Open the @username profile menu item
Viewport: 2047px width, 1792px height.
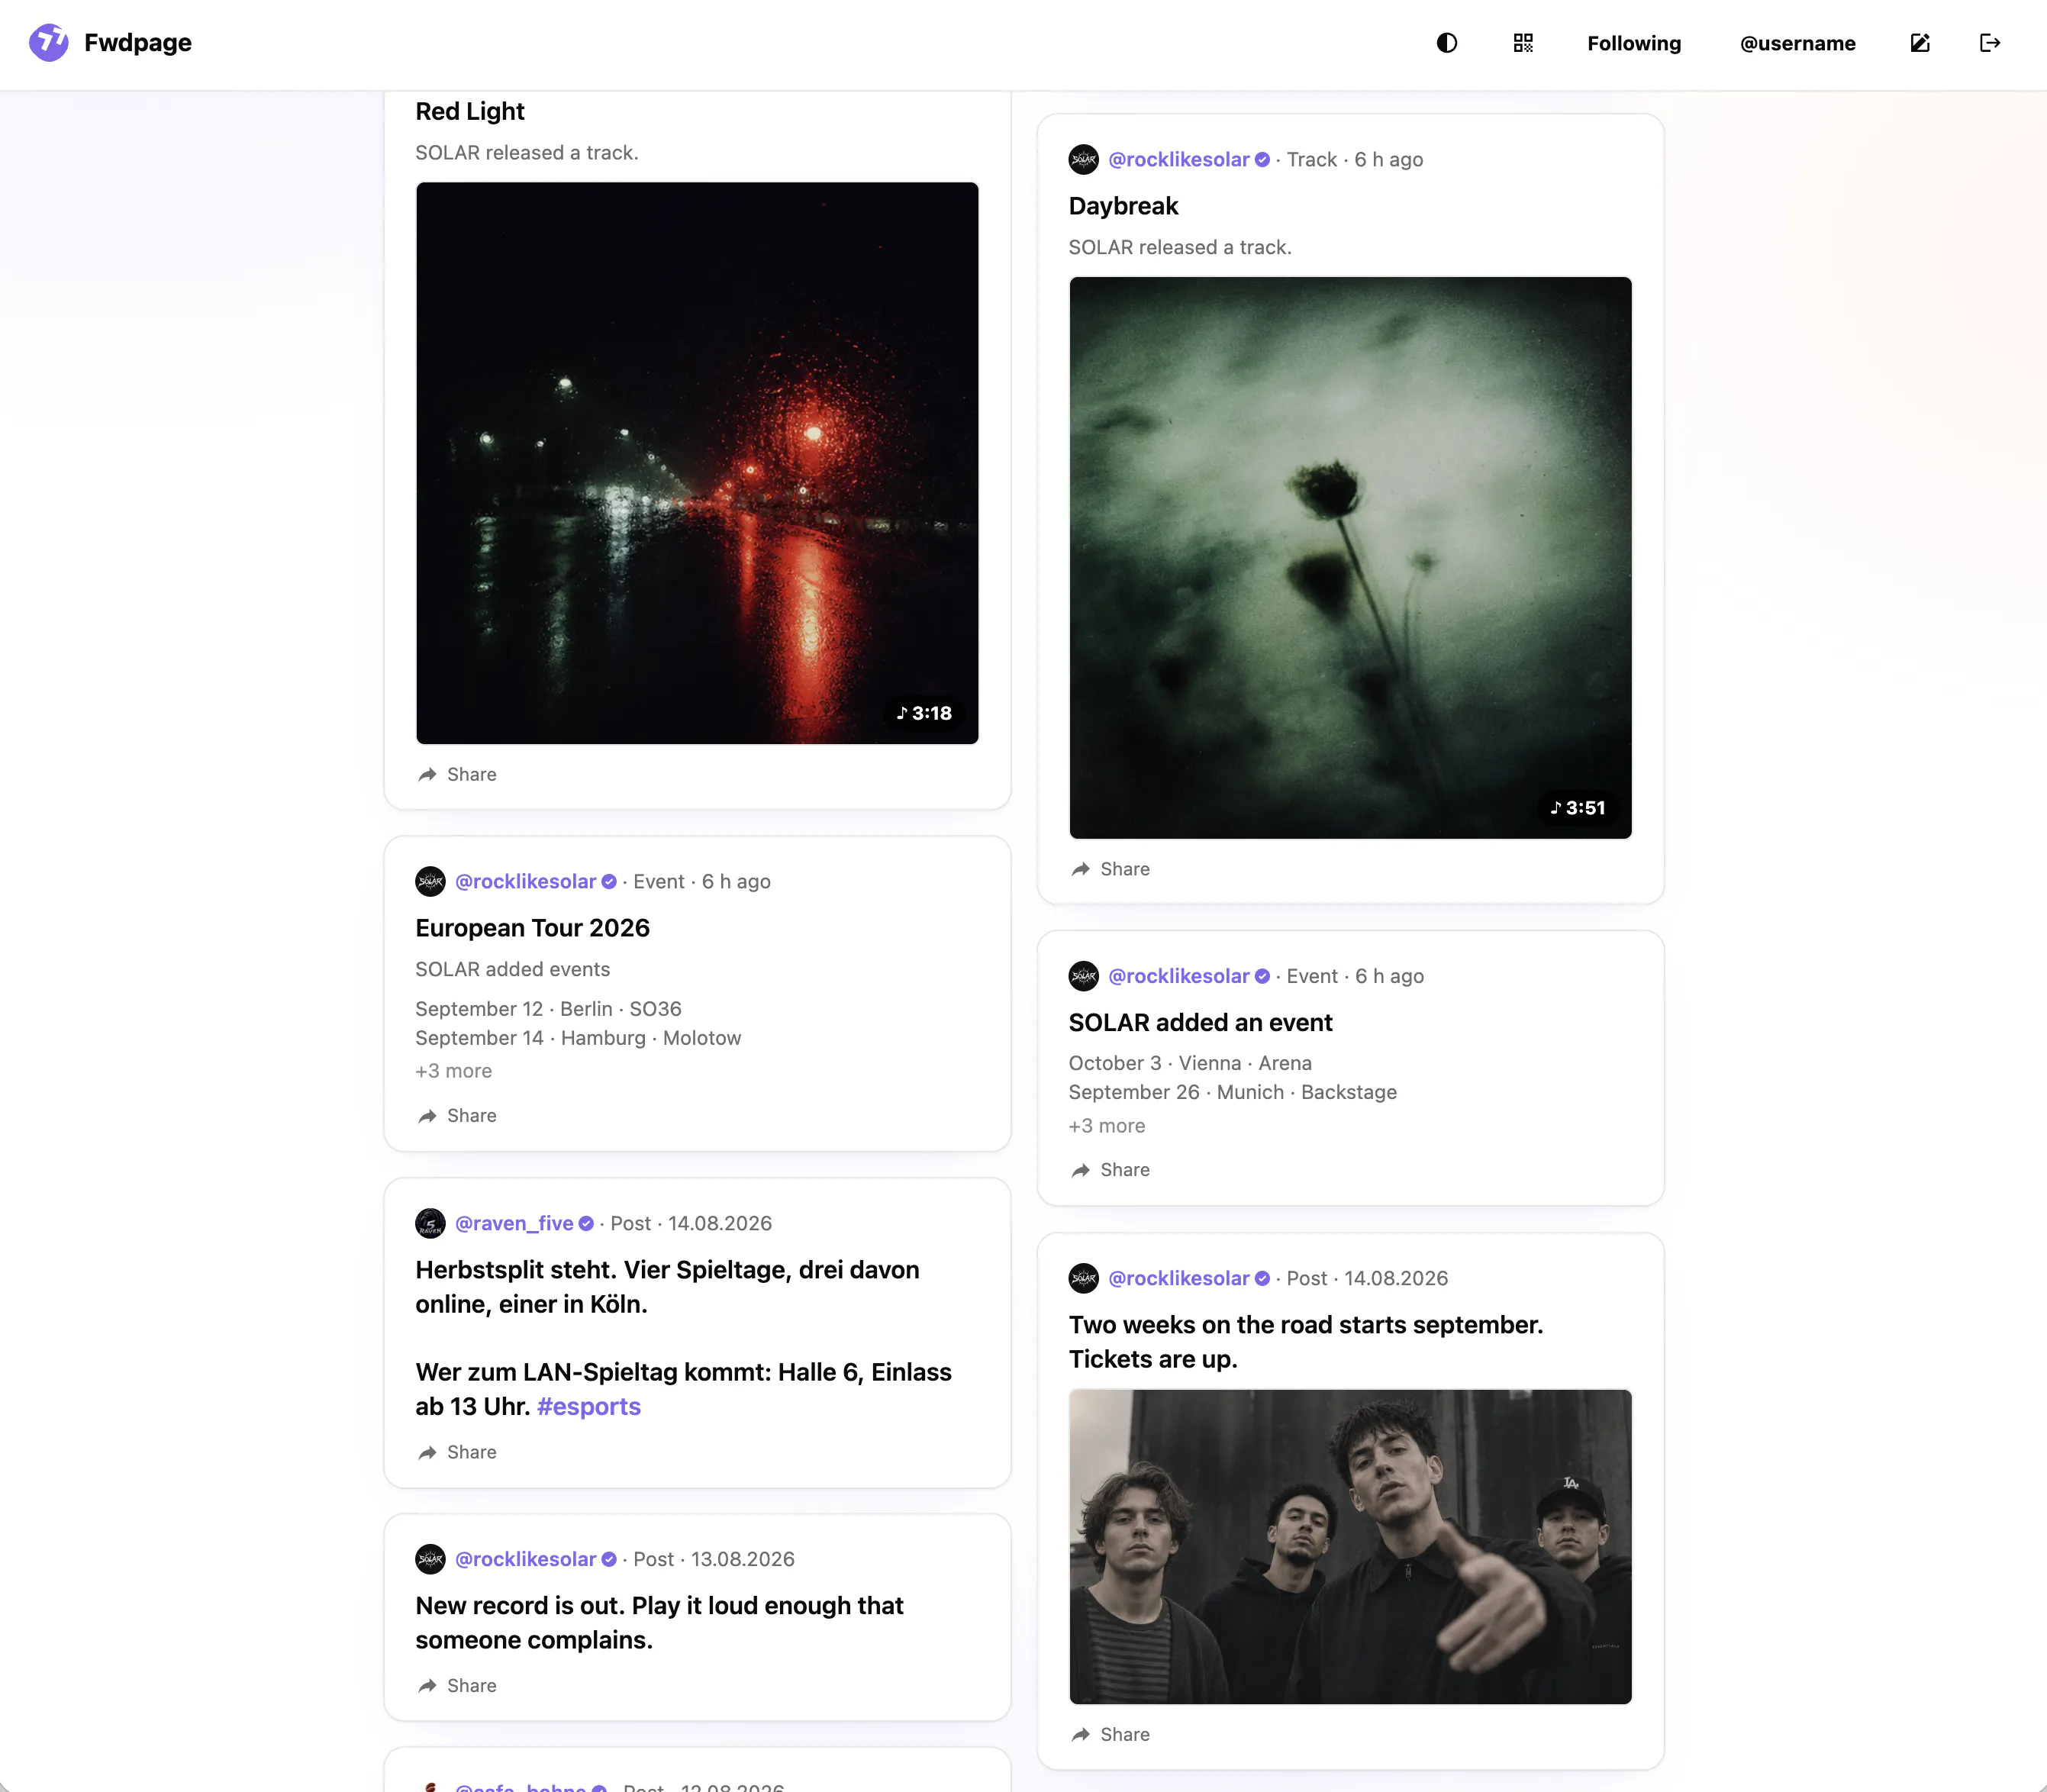1797,43
